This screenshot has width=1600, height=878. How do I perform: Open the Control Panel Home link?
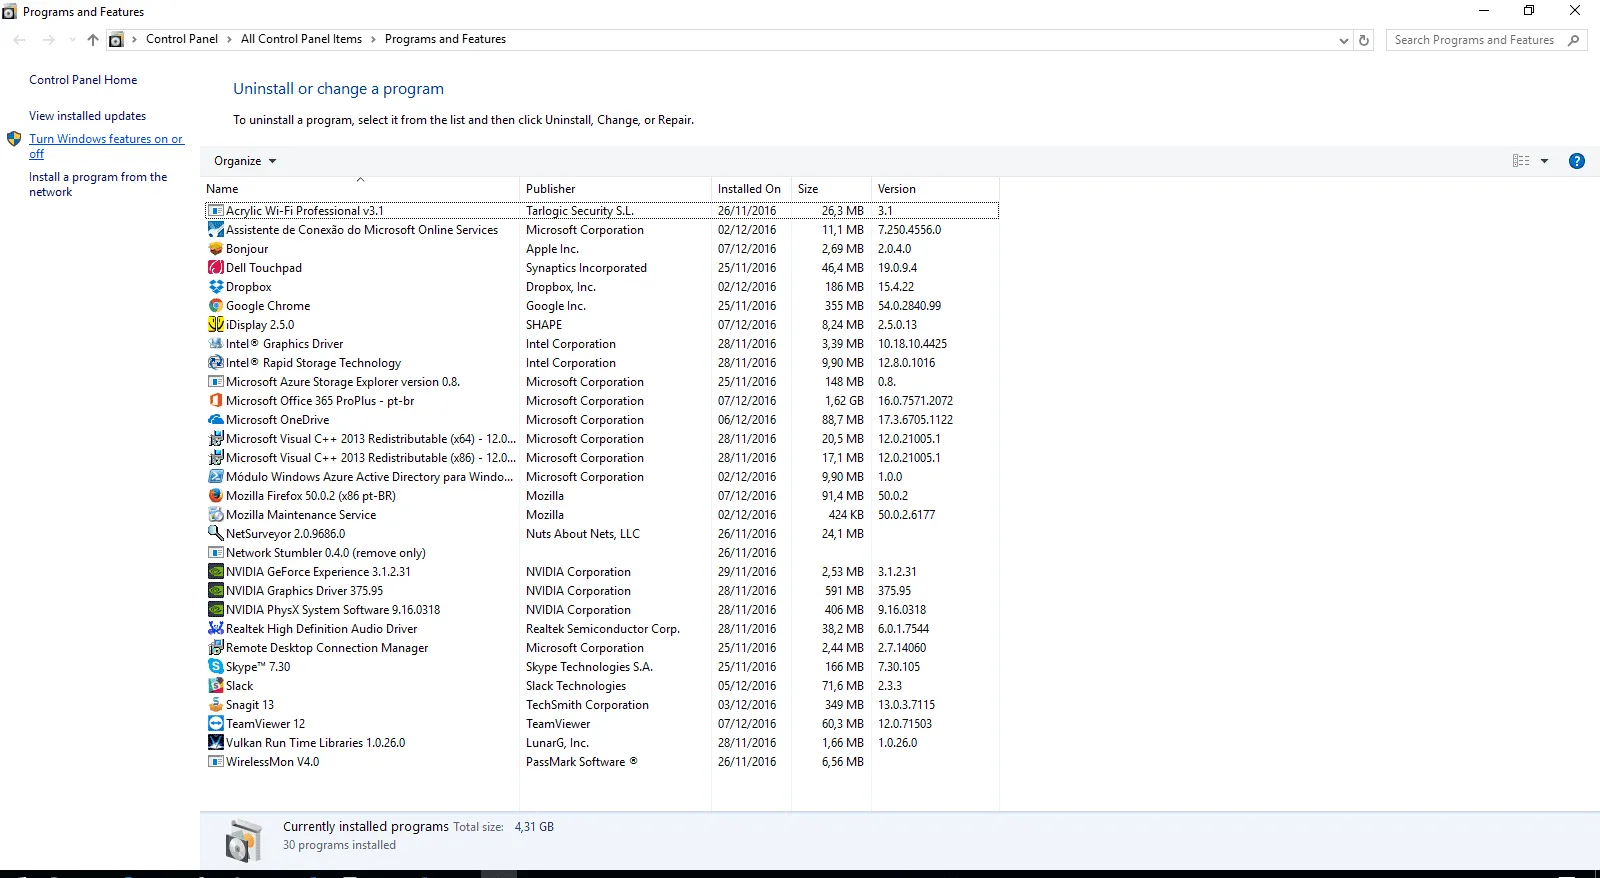(83, 80)
